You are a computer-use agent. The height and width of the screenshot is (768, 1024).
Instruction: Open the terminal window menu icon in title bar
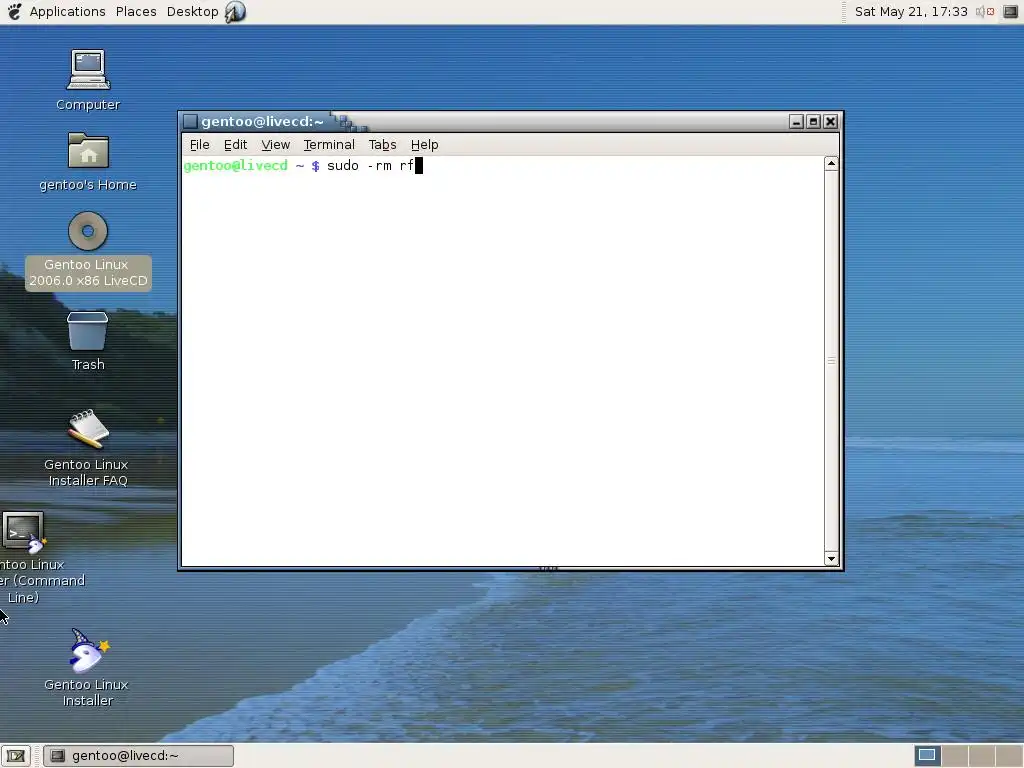[x=190, y=121]
